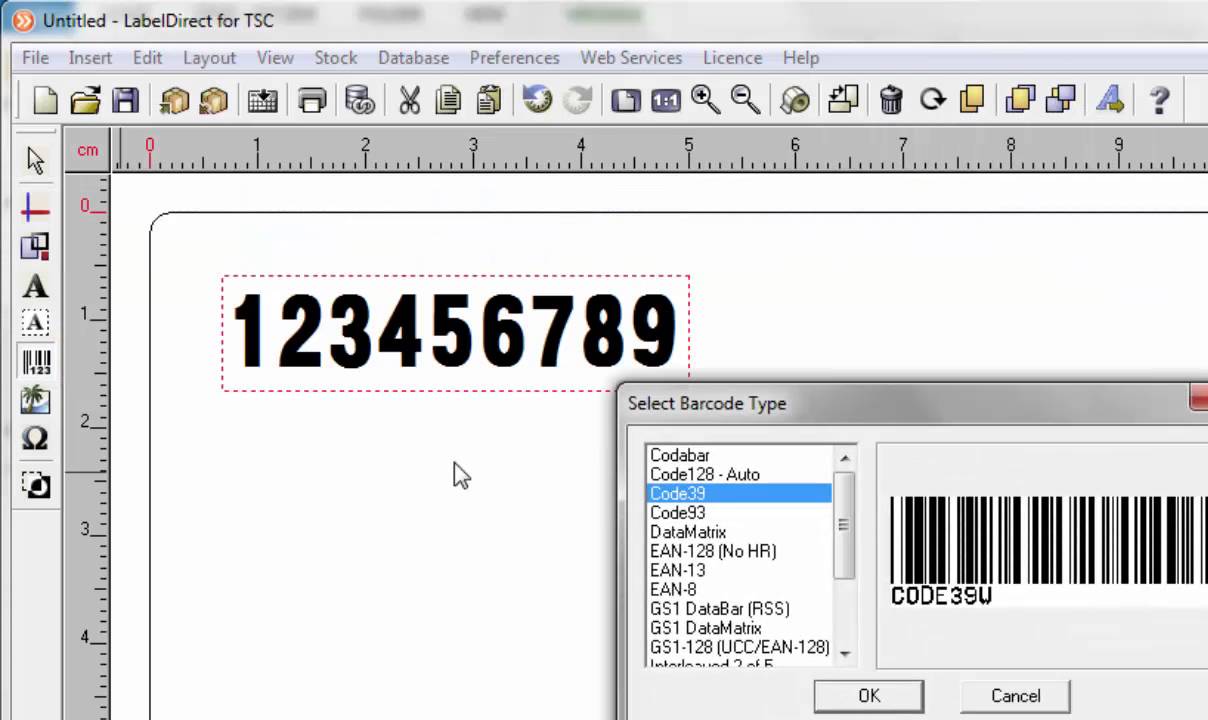
Task: Redo the greyed-out action
Action: [x=577, y=100]
